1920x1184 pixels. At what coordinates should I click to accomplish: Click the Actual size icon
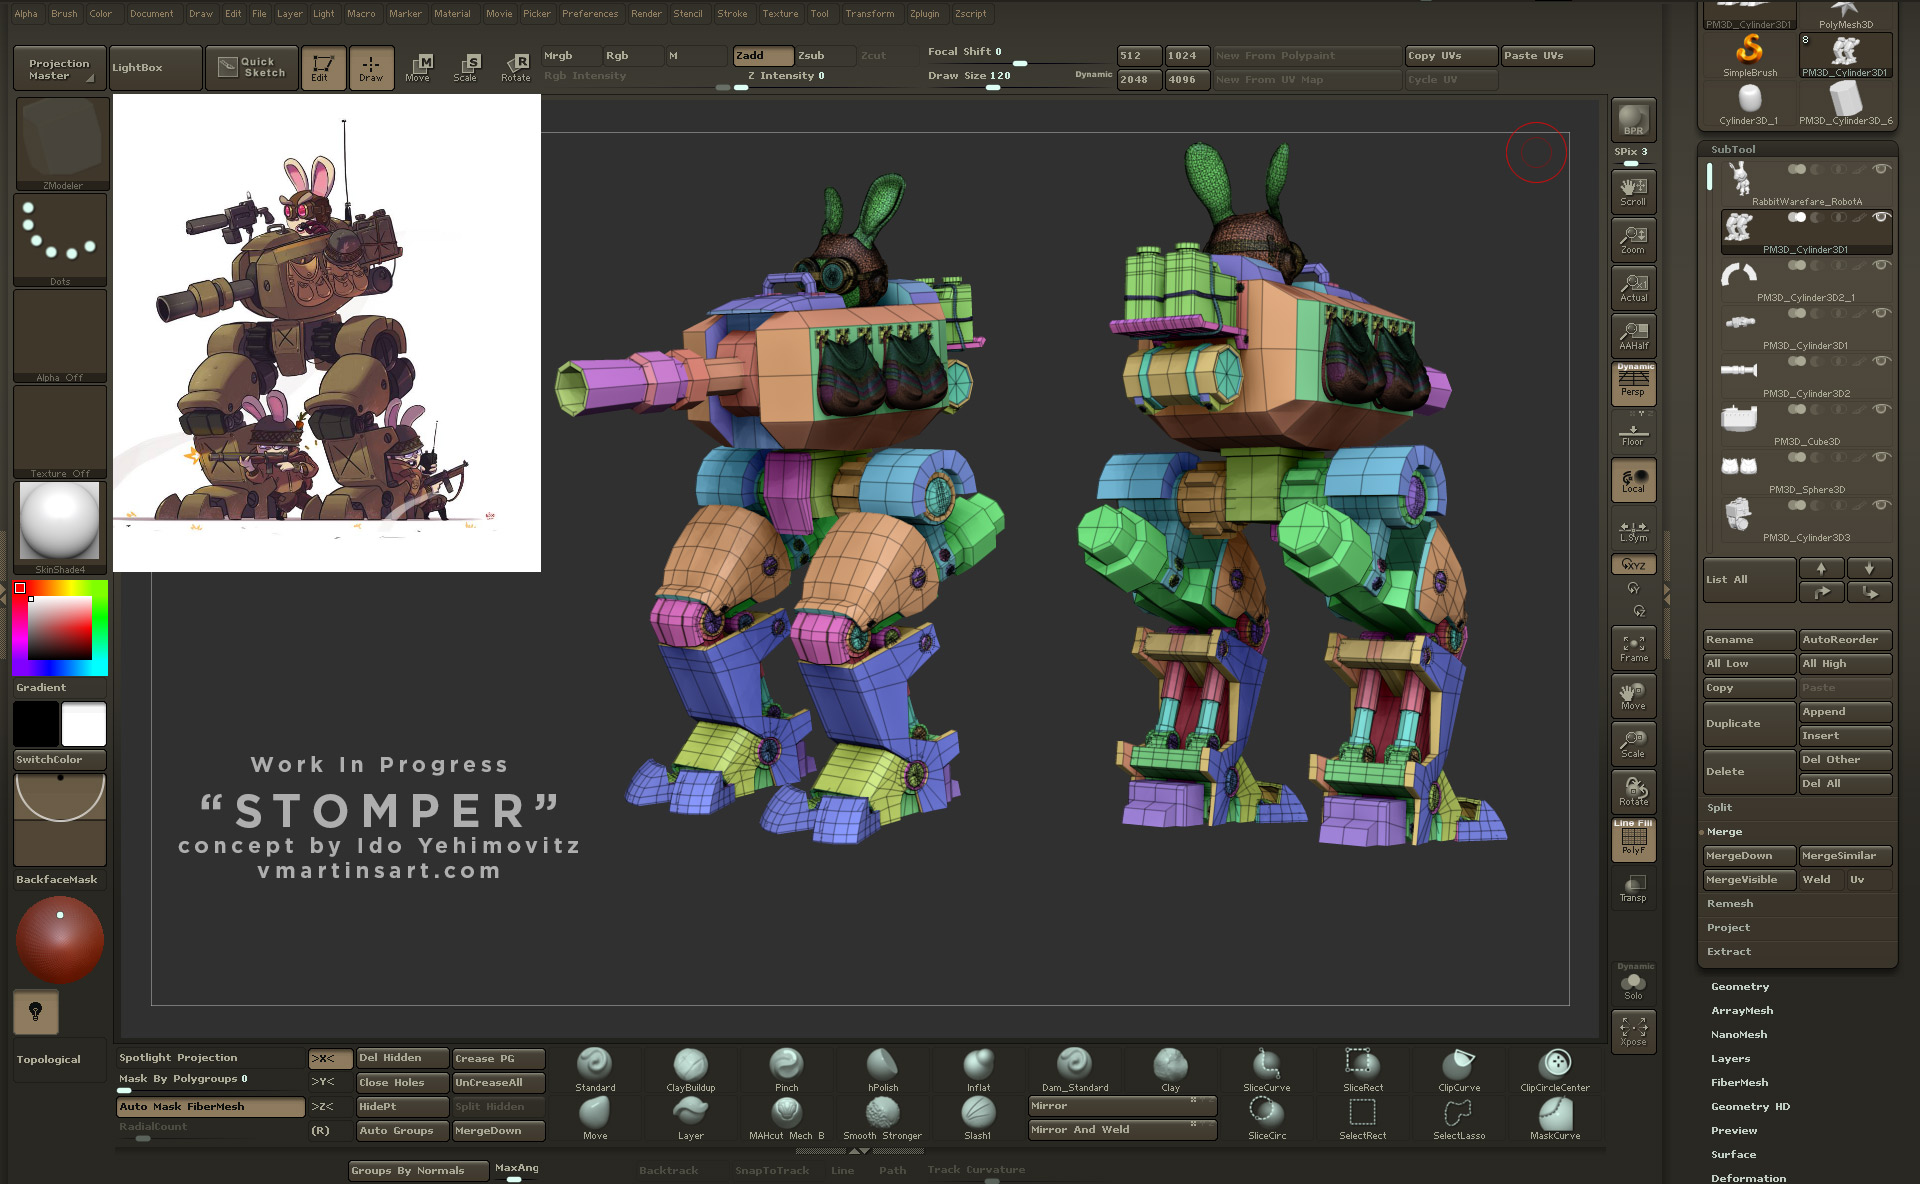(x=1633, y=287)
